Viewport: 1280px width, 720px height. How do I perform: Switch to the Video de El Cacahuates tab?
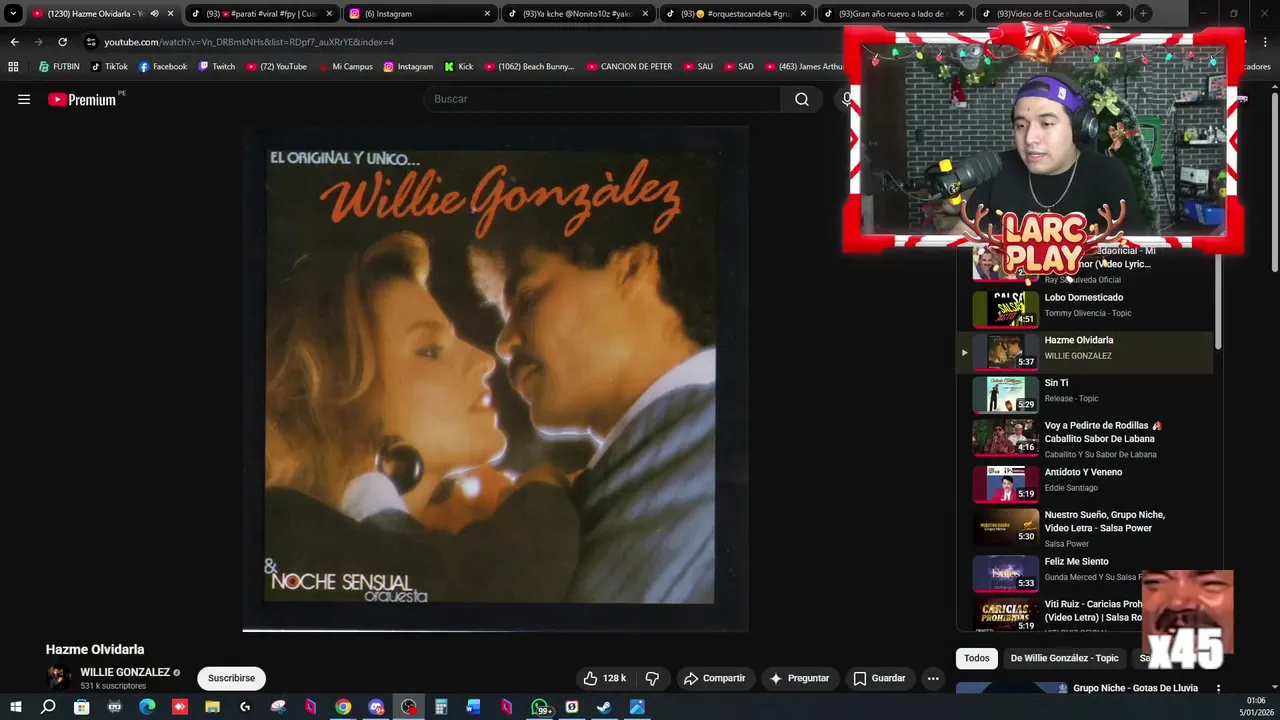pyautogui.click(x=1052, y=14)
